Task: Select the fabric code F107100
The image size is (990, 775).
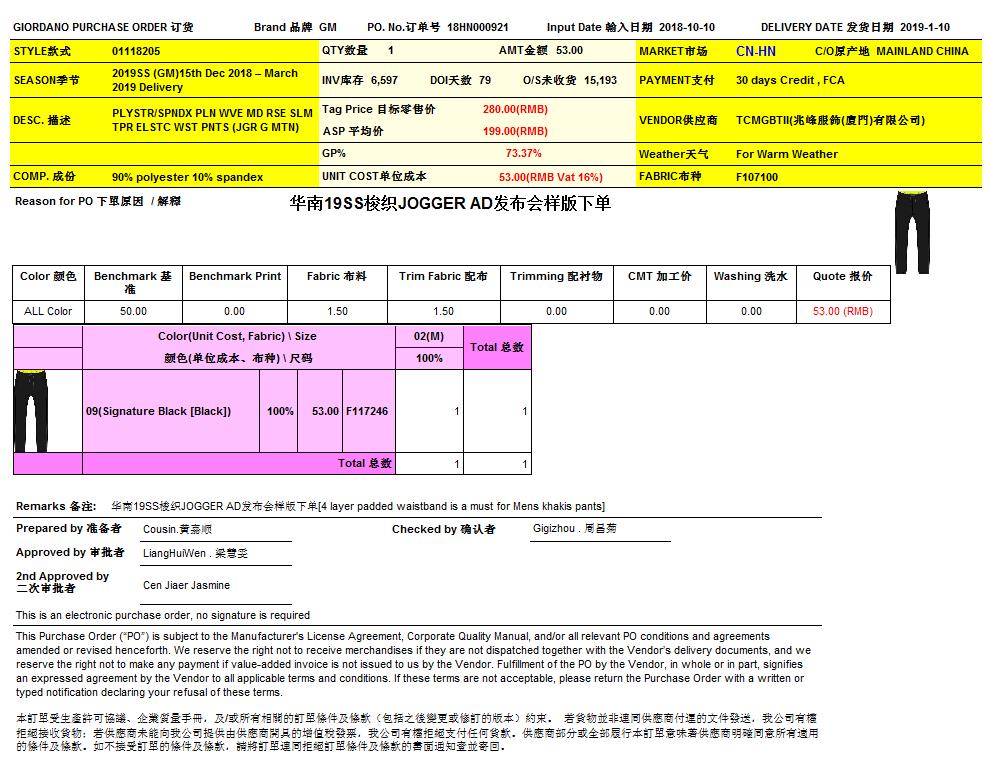Action: [757, 177]
